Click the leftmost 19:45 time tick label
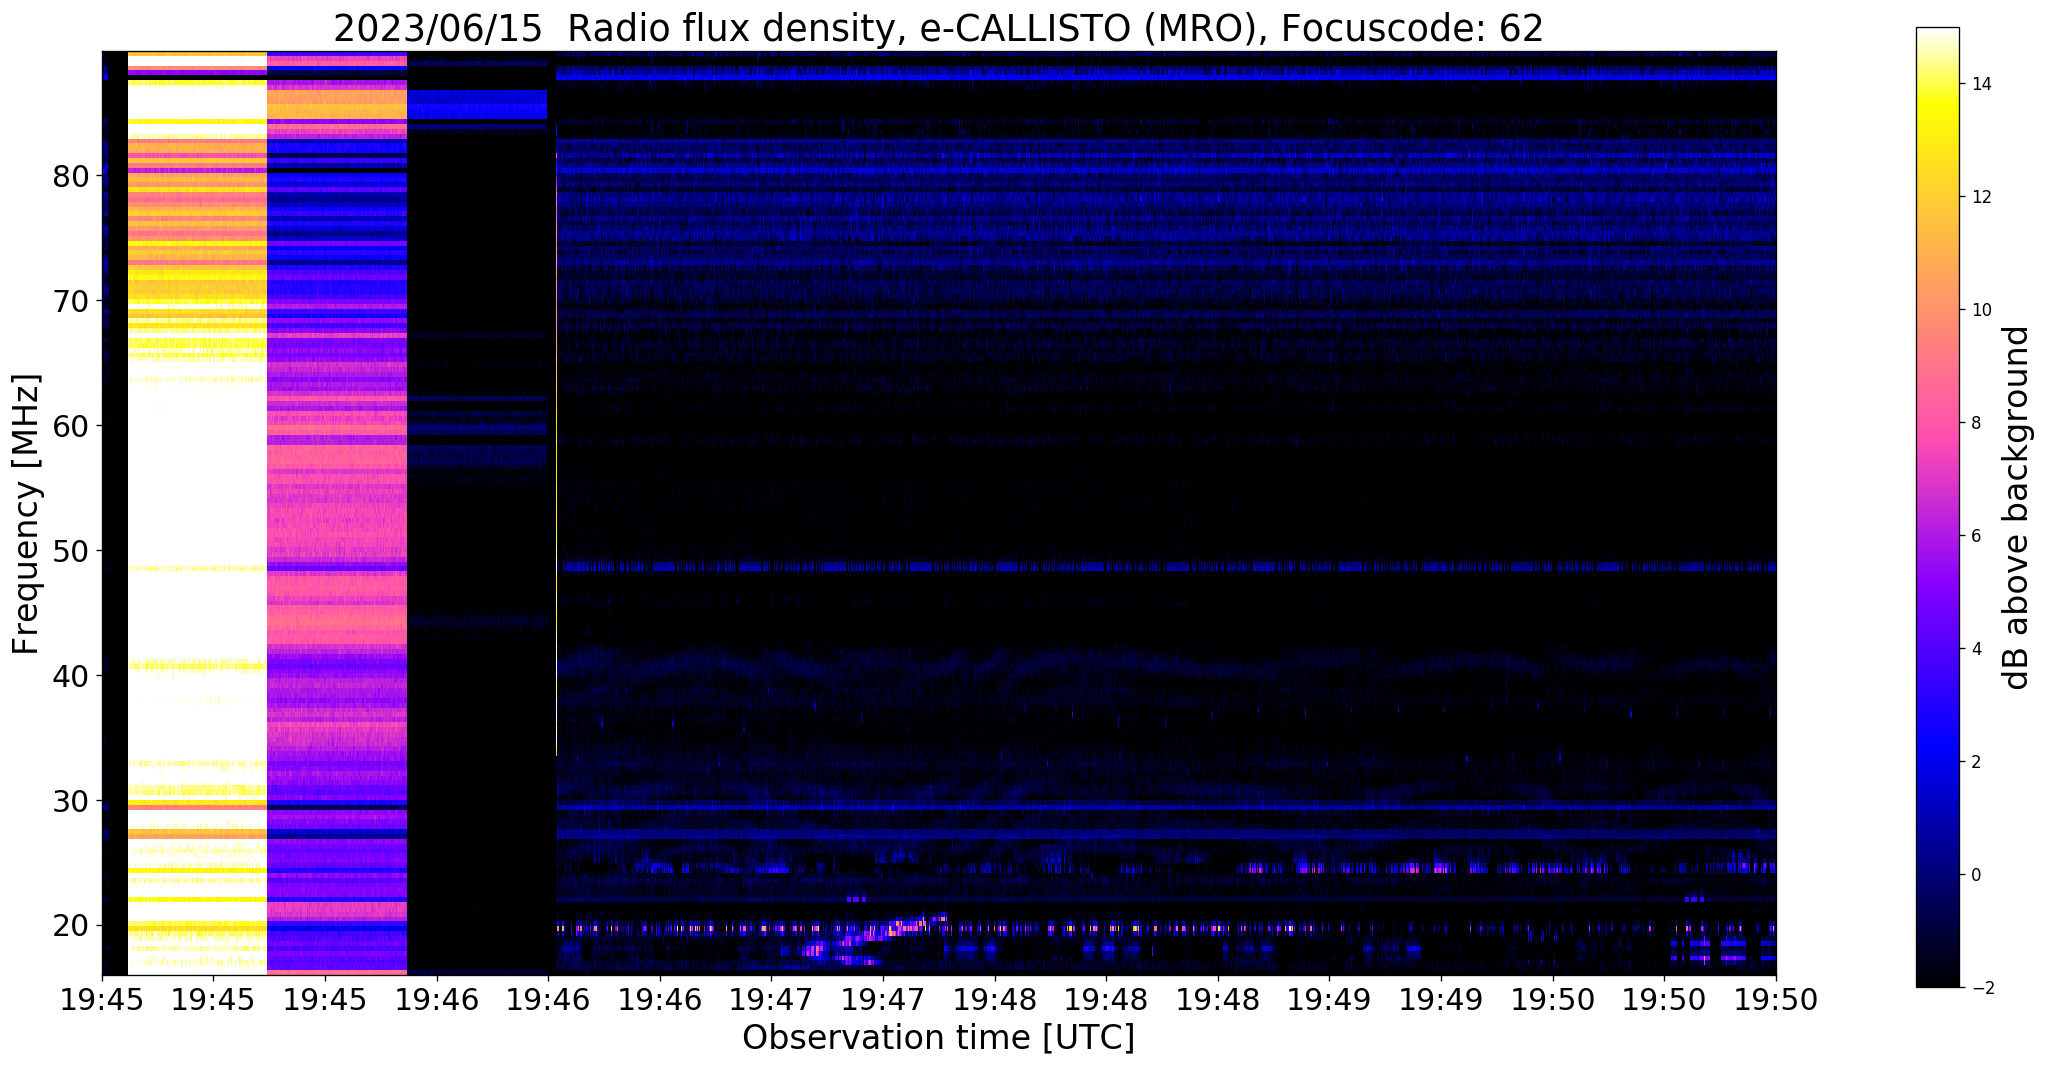This screenshot has height=1067, width=2047. point(102,1000)
